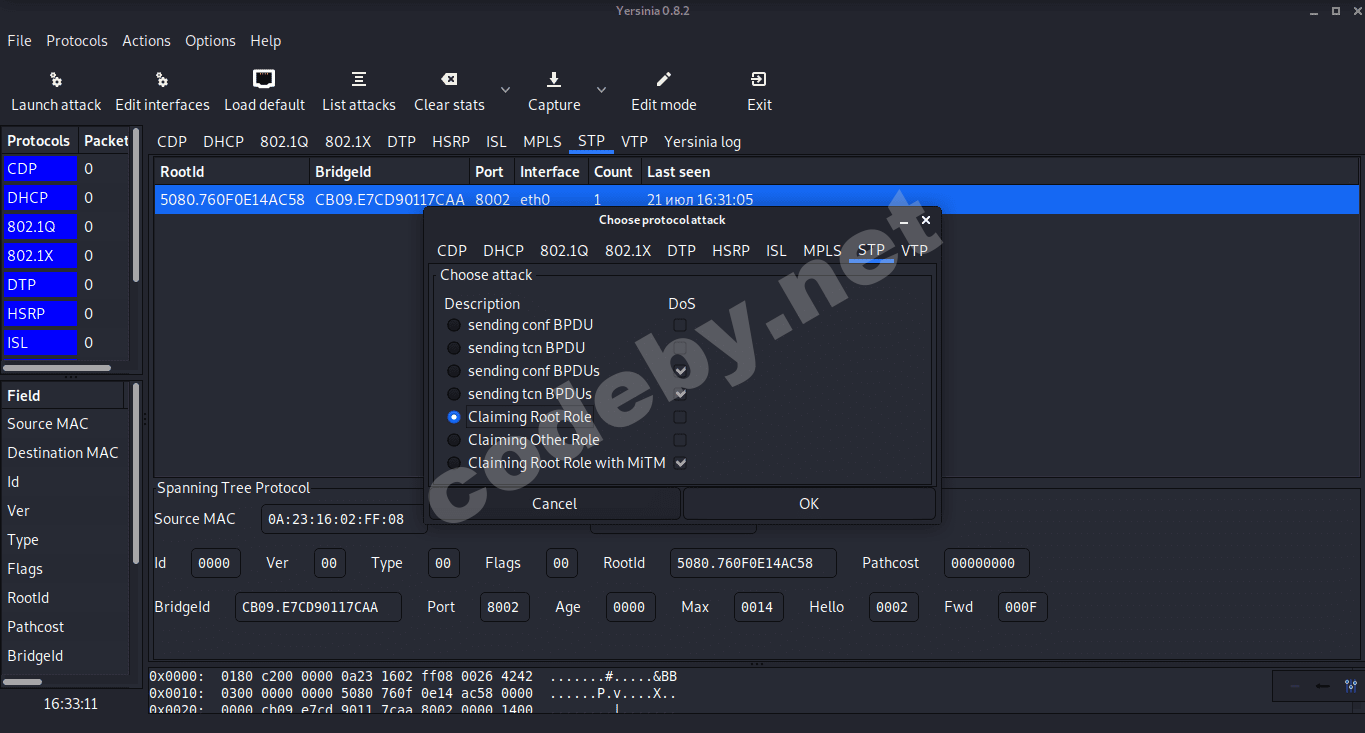Switch to the DHCP tab in the dialog
This screenshot has height=733, width=1365.
pyautogui.click(x=503, y=251)
